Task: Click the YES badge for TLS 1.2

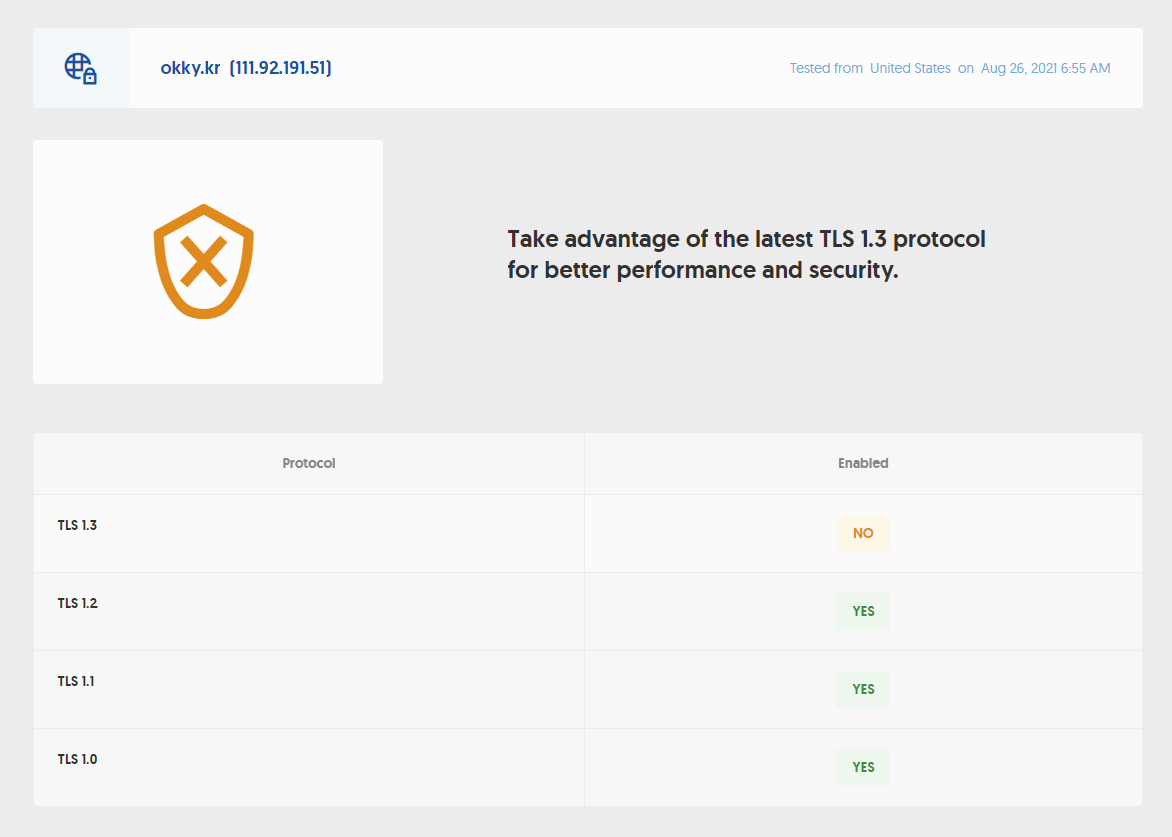Action: tap(863, 611)
